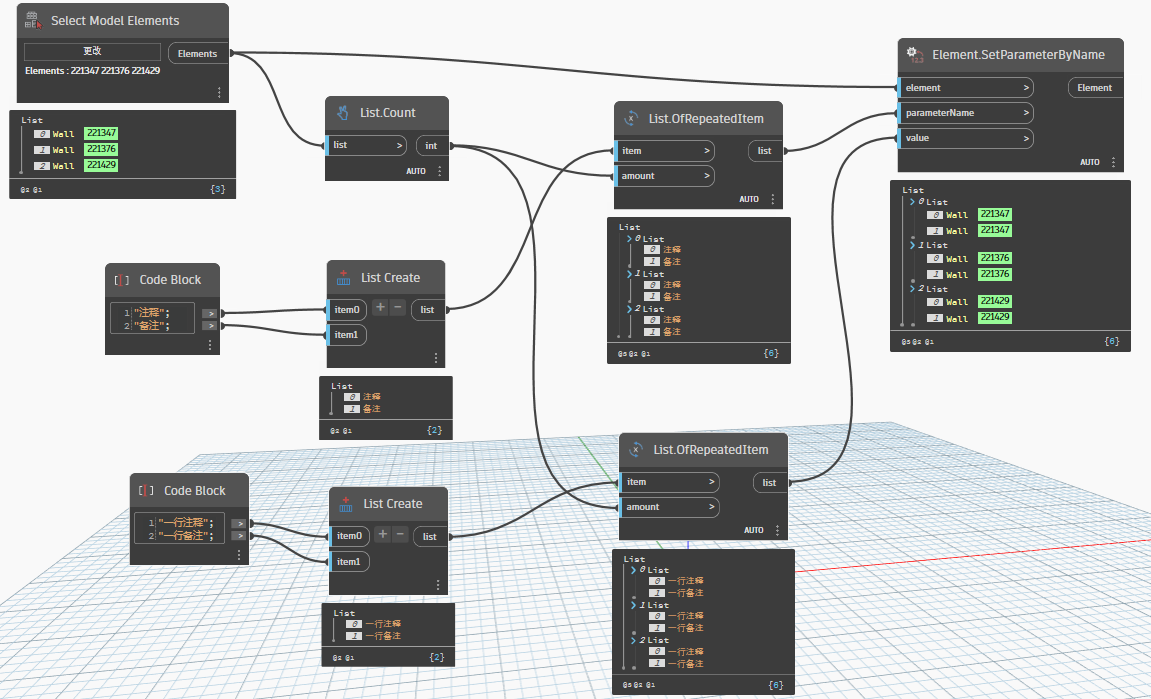This screenshot has width=1151, height=699.
Task: Remove an input with minus on lower List Create
Action: coord(400,535)
